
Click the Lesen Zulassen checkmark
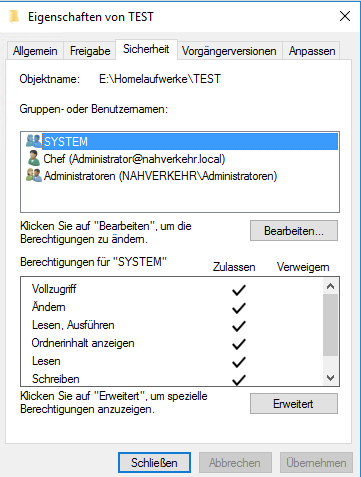tap(239, 362)
